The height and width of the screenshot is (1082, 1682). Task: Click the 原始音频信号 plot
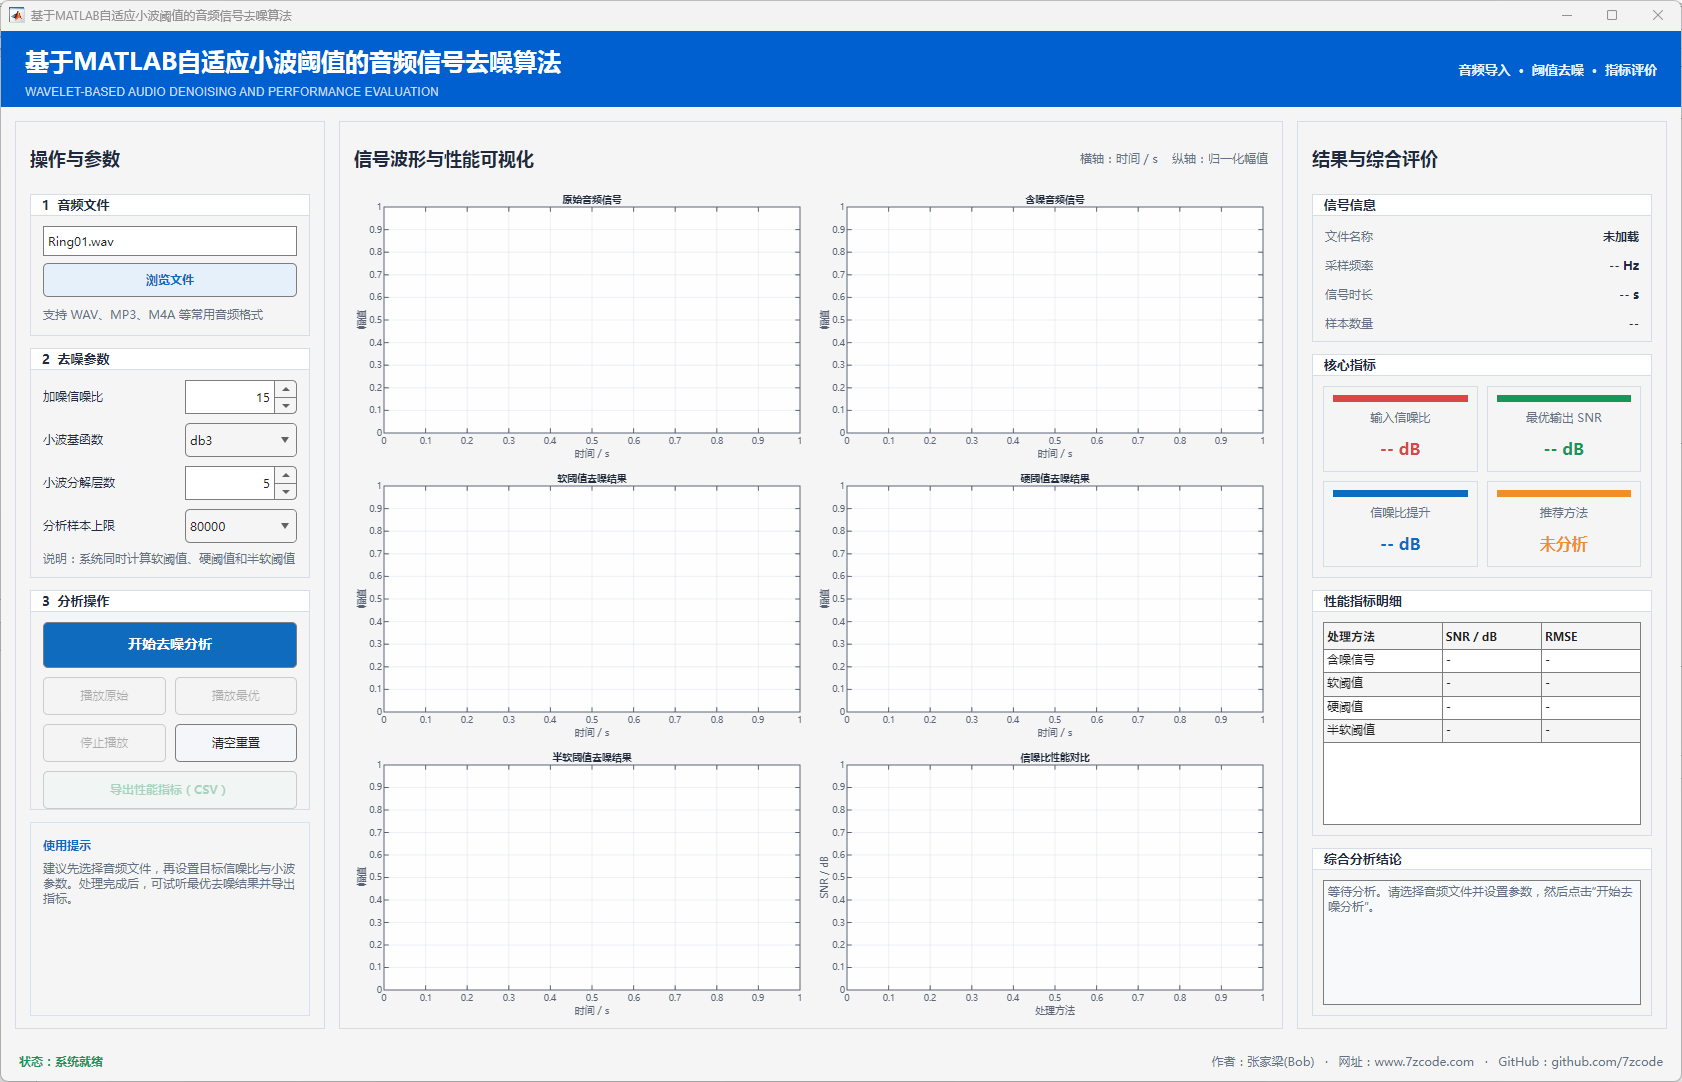[x=592, y=320]
